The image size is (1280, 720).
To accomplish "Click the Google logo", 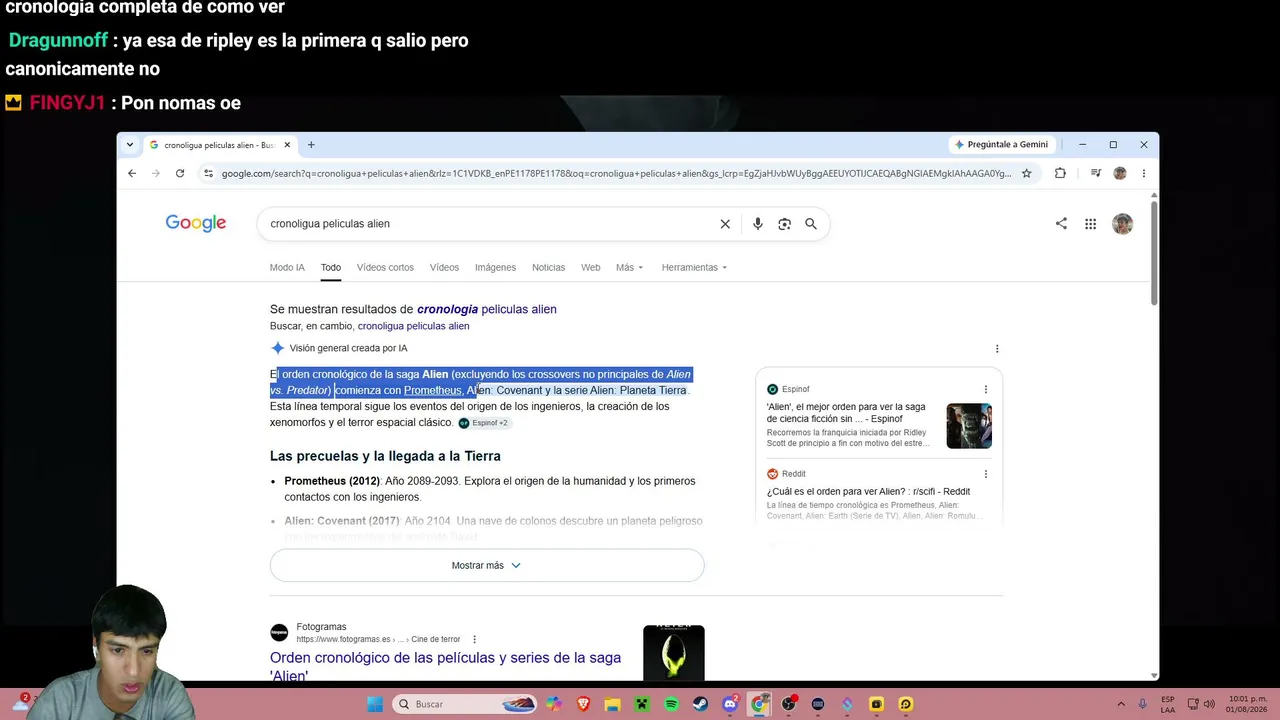I will click(196, 223).
